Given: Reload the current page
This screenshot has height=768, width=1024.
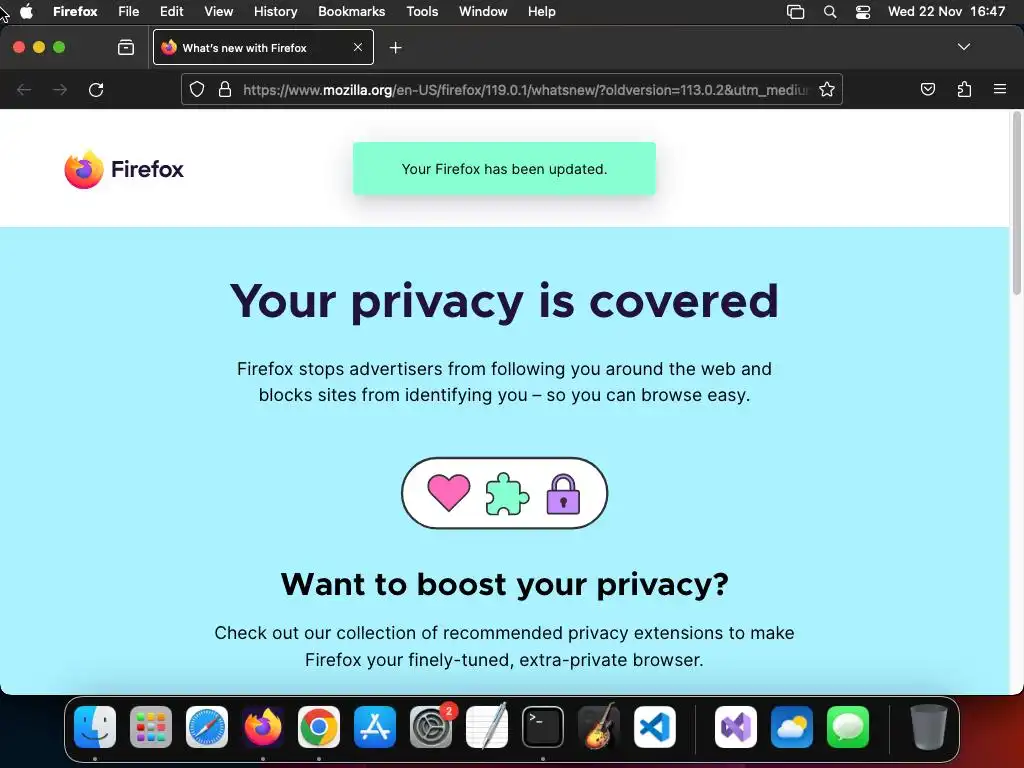Looking at the screenshot, I should [x=96, y=89].
